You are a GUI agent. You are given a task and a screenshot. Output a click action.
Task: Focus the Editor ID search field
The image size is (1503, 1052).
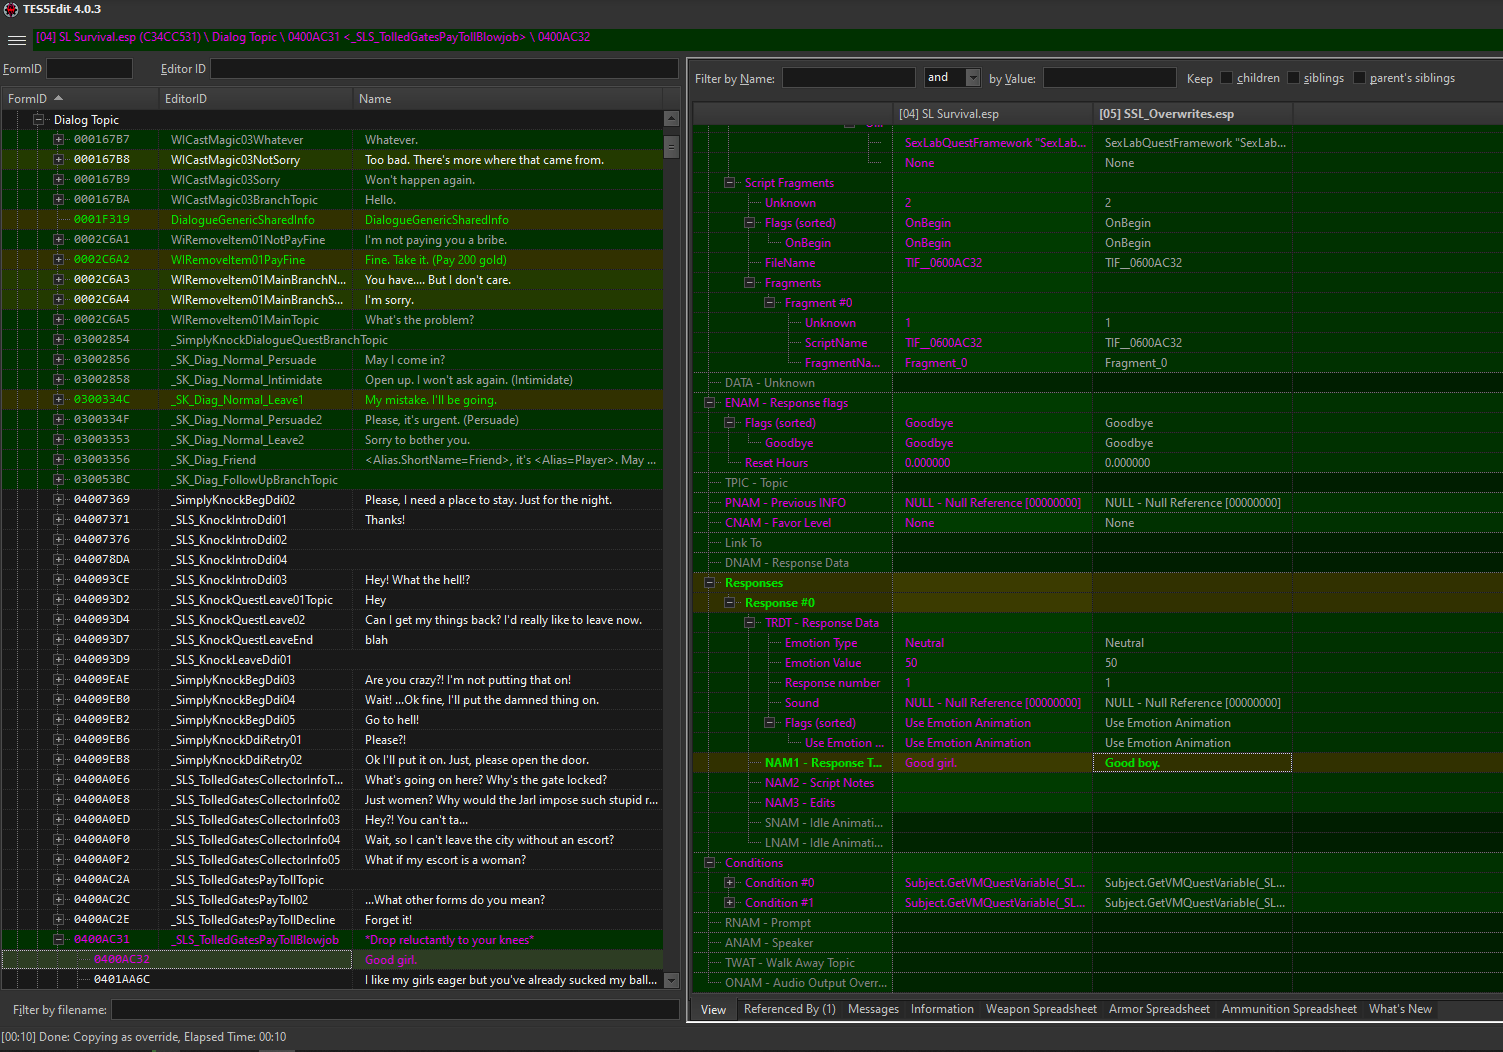coord(444,69)
